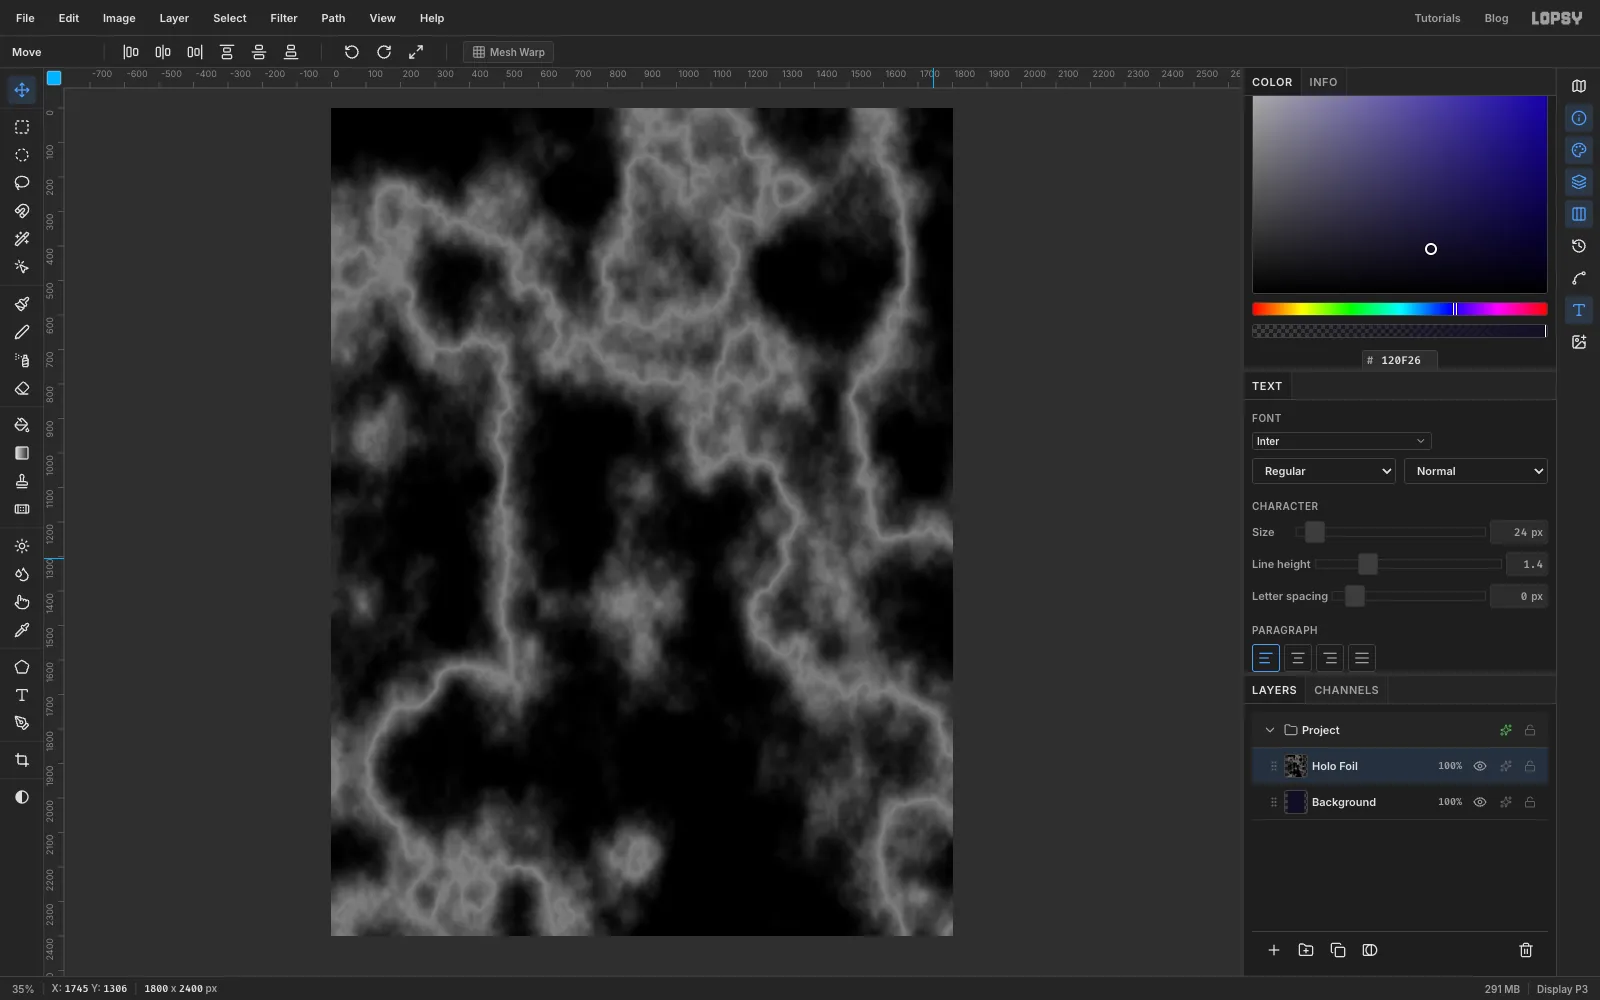
Task: Open the File menu
Action: [x=25, y=18]
